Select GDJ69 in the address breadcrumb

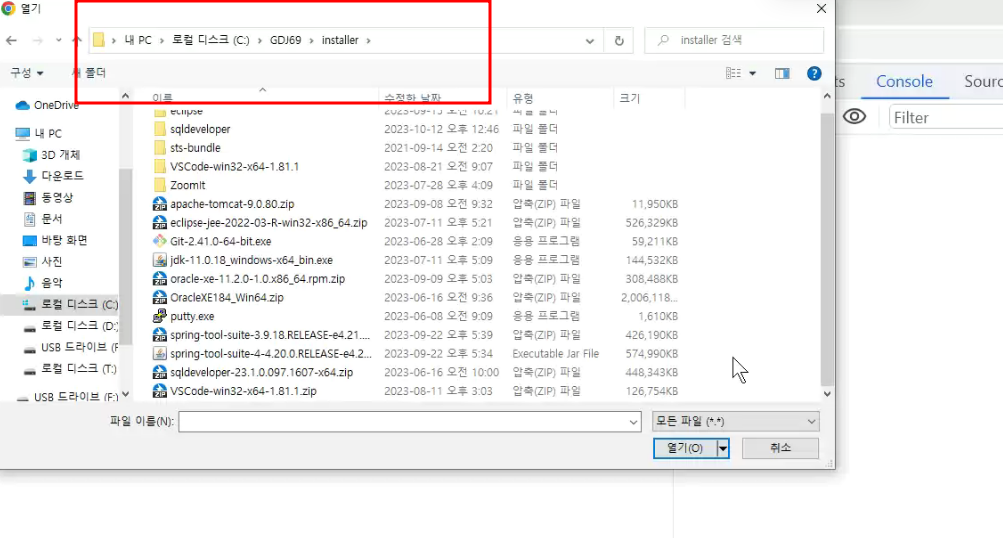pyautogui.click(x=285, y=40)
